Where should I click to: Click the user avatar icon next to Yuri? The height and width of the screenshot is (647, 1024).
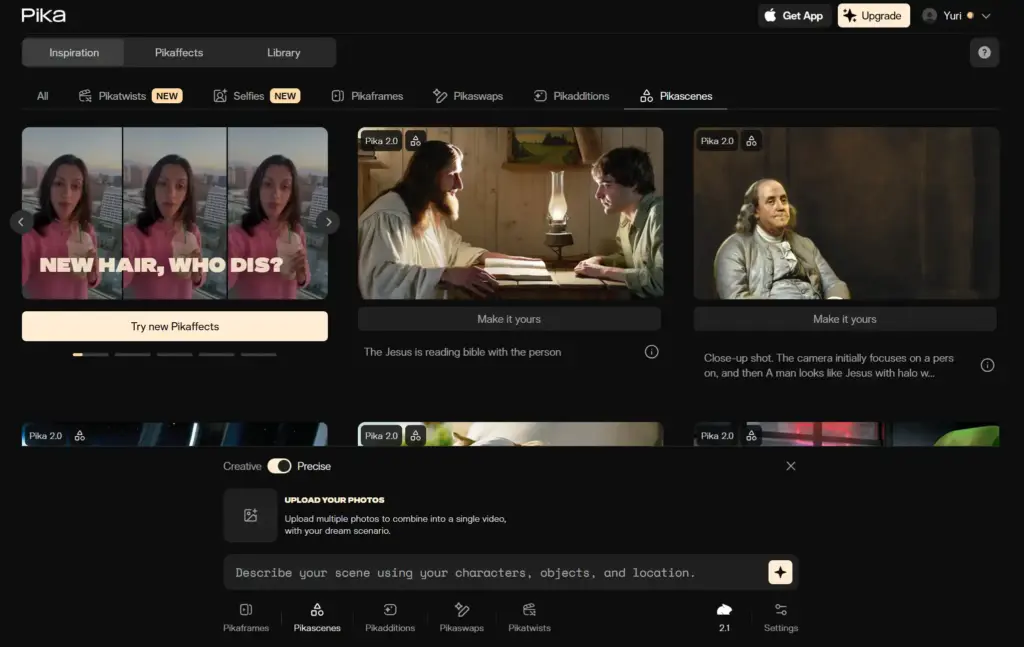929,16
